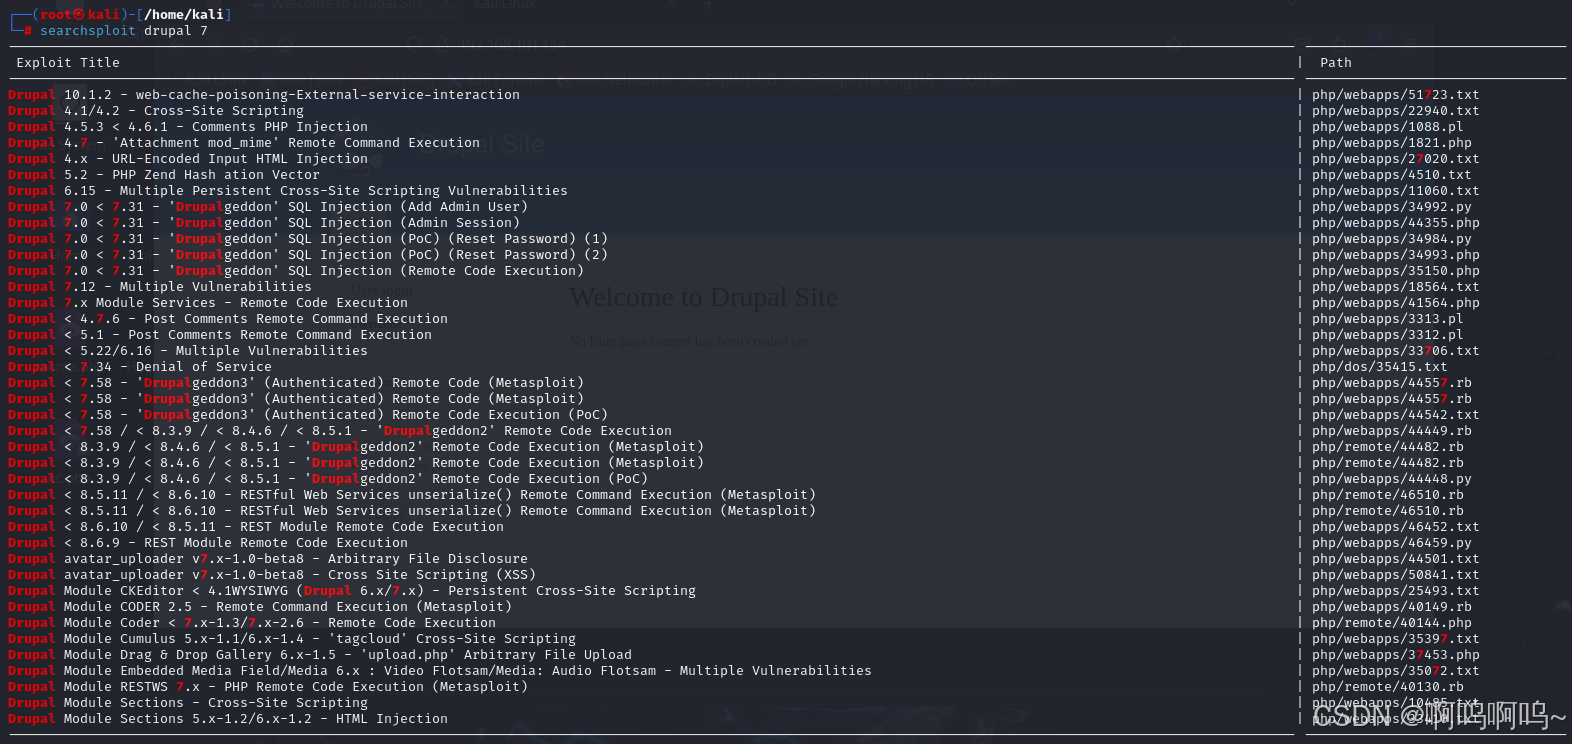Select the path 'php/webapps/34984.py'
This screenshot has width=1572, height=744.
click(x=1392, y=239)
